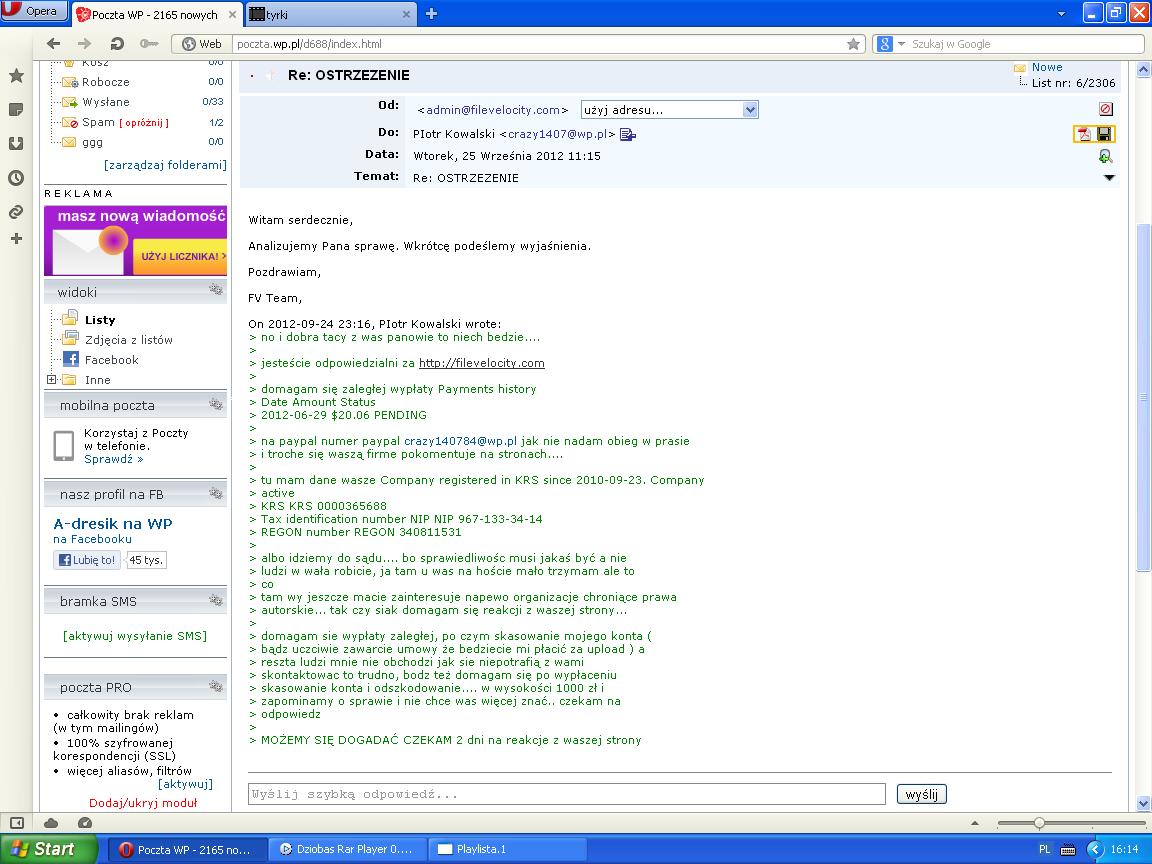
Task: Open Links panel in Opera sidebar
Action: (16, 212)
